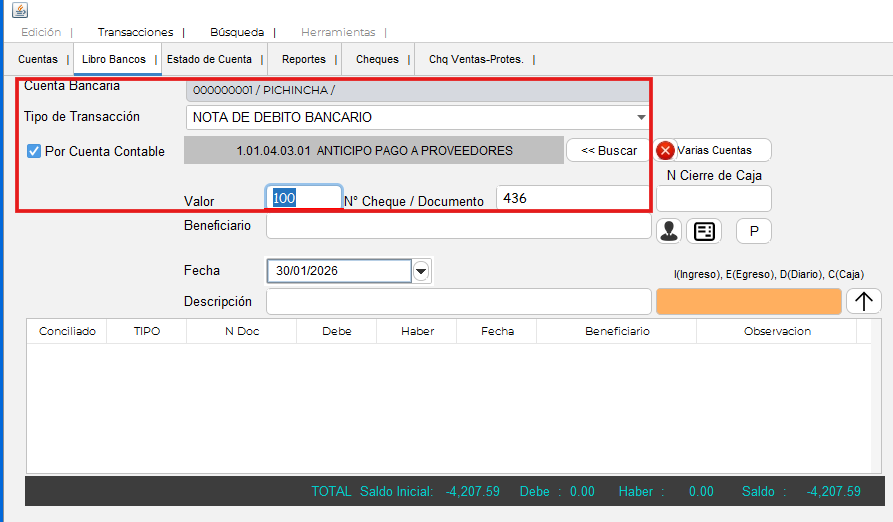
Task: Click the red X Varias Cuentas icon
Action: tap(665, 150)
